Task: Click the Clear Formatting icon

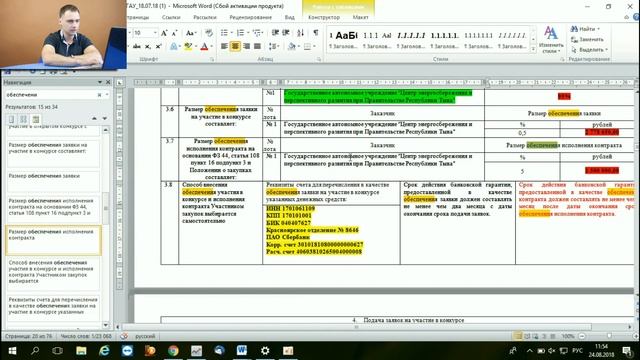Action: tap(209, 33)
